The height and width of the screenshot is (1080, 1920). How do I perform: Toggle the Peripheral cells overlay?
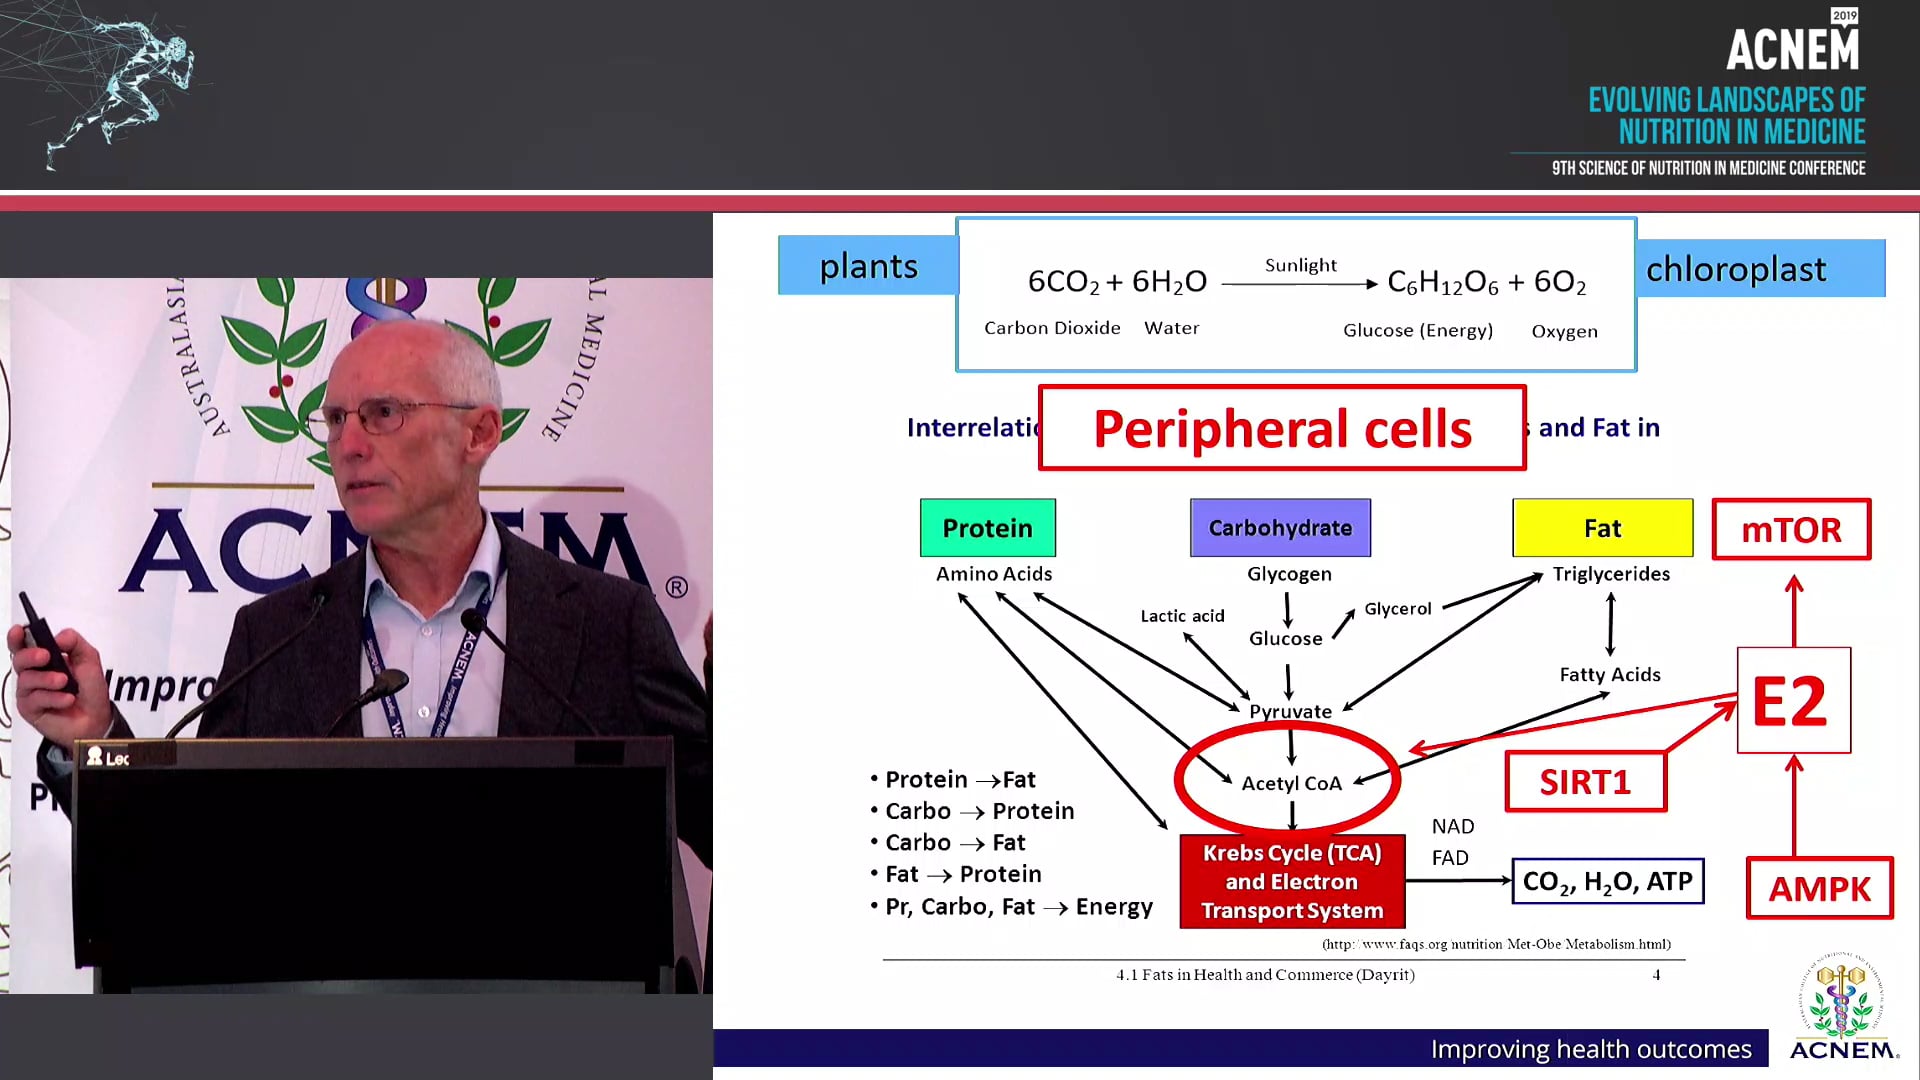coord(1282,428)
